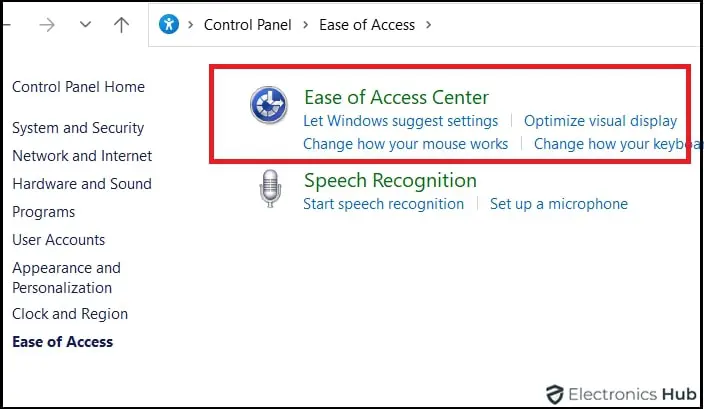The width and height of the screenshot is (704, 409).
Task: Go to Control Panel Home
Action: pyautogui.click(x=78, y=87)
